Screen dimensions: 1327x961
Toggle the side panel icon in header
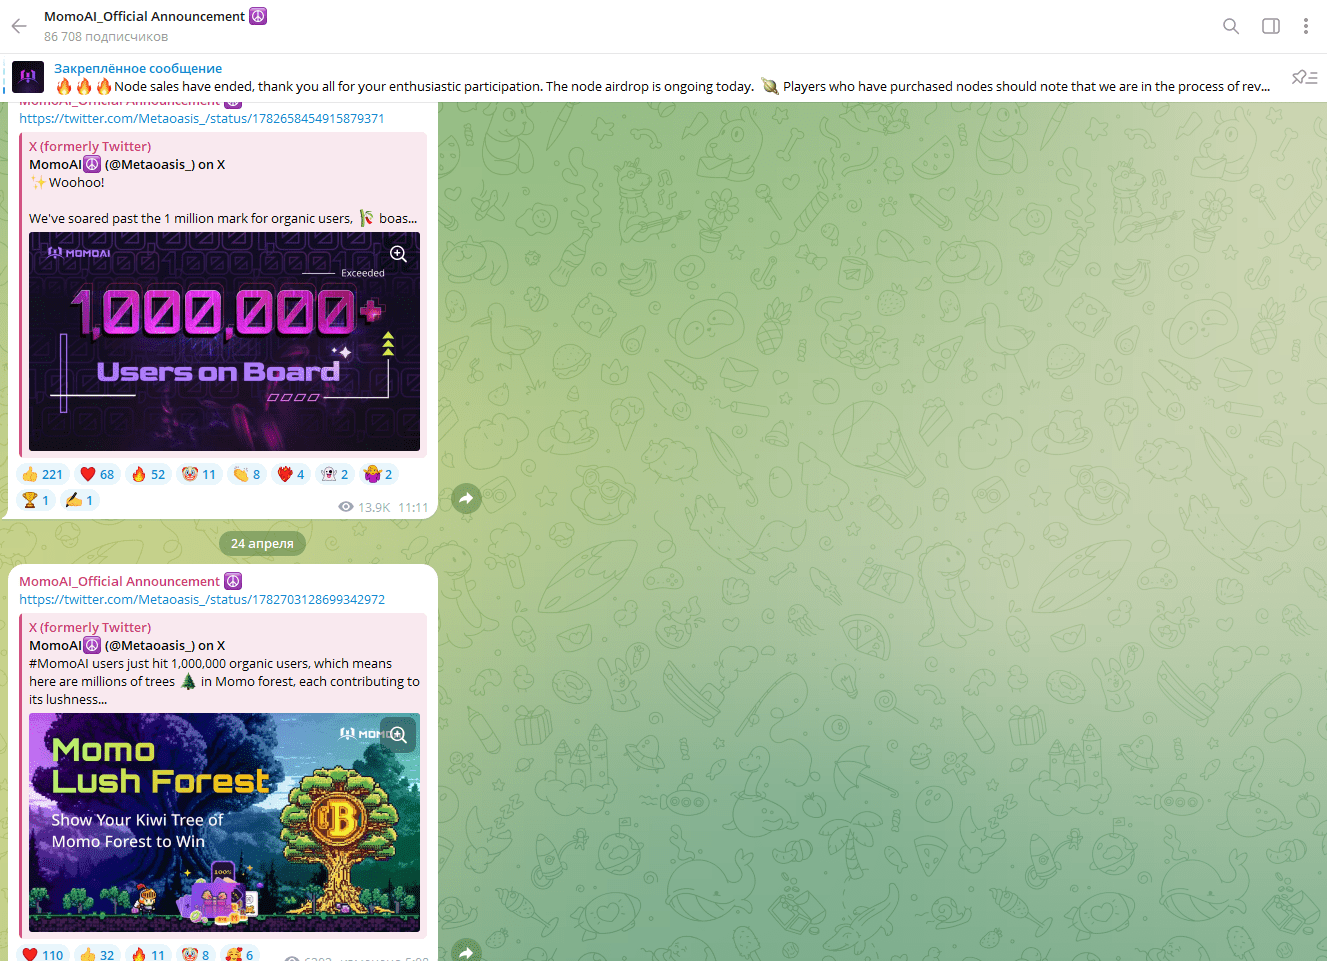[1271, 26]
